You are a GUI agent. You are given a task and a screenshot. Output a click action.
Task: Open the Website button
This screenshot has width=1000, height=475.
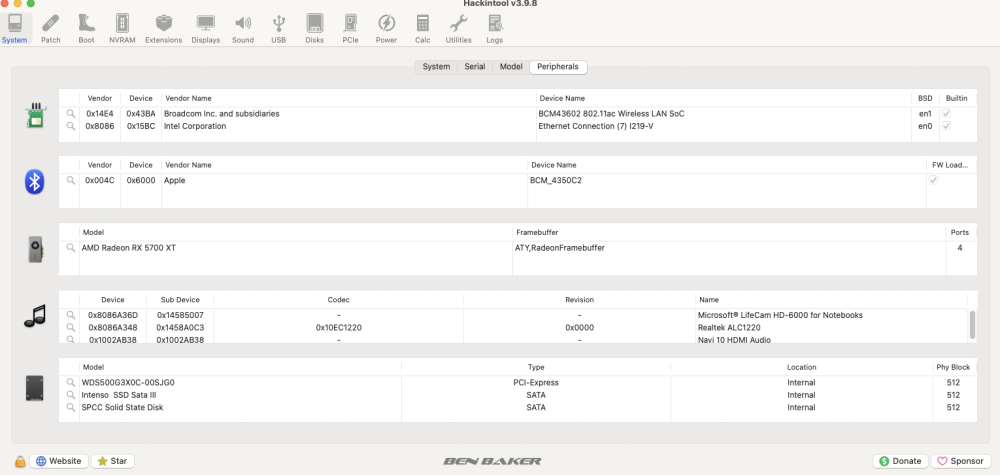tap(59, 461)
